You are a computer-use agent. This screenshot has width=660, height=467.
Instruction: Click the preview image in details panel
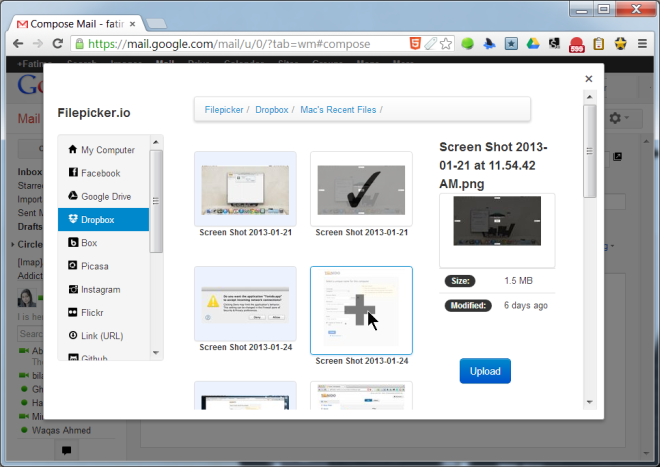pos(497,221)
